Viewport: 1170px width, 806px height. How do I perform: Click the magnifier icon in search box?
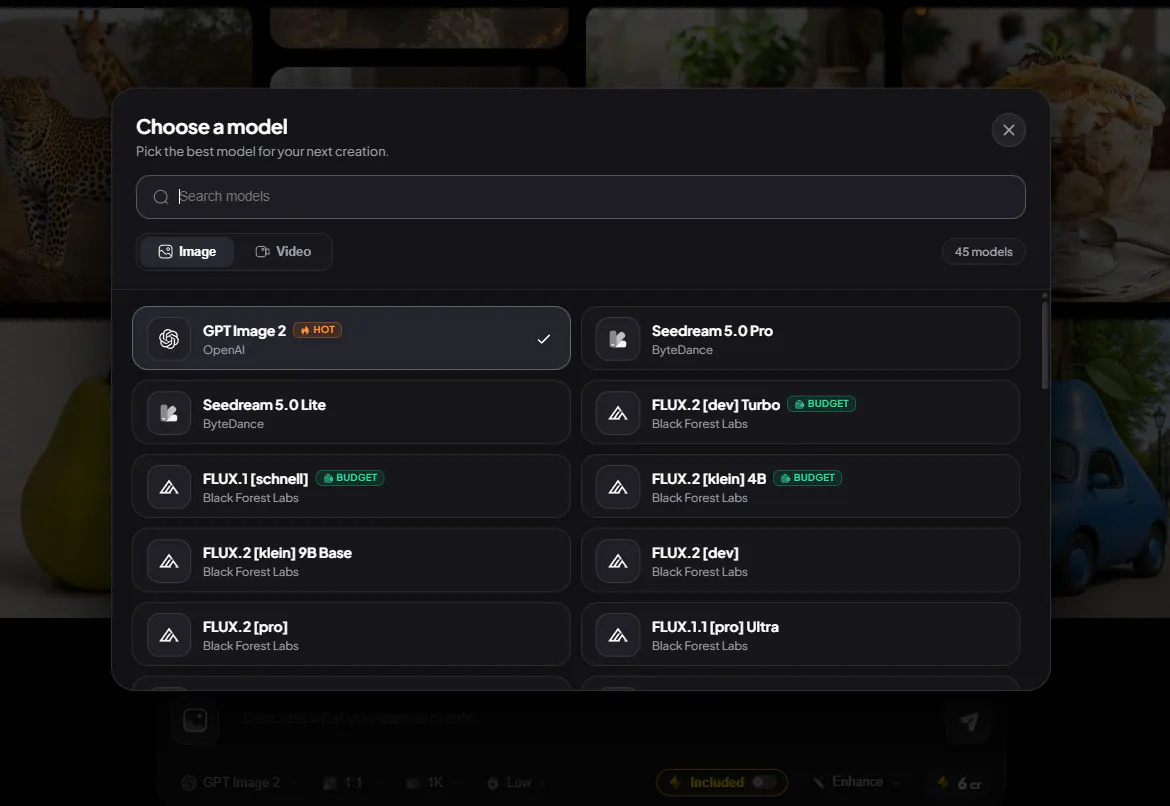(x=160, y=197)
